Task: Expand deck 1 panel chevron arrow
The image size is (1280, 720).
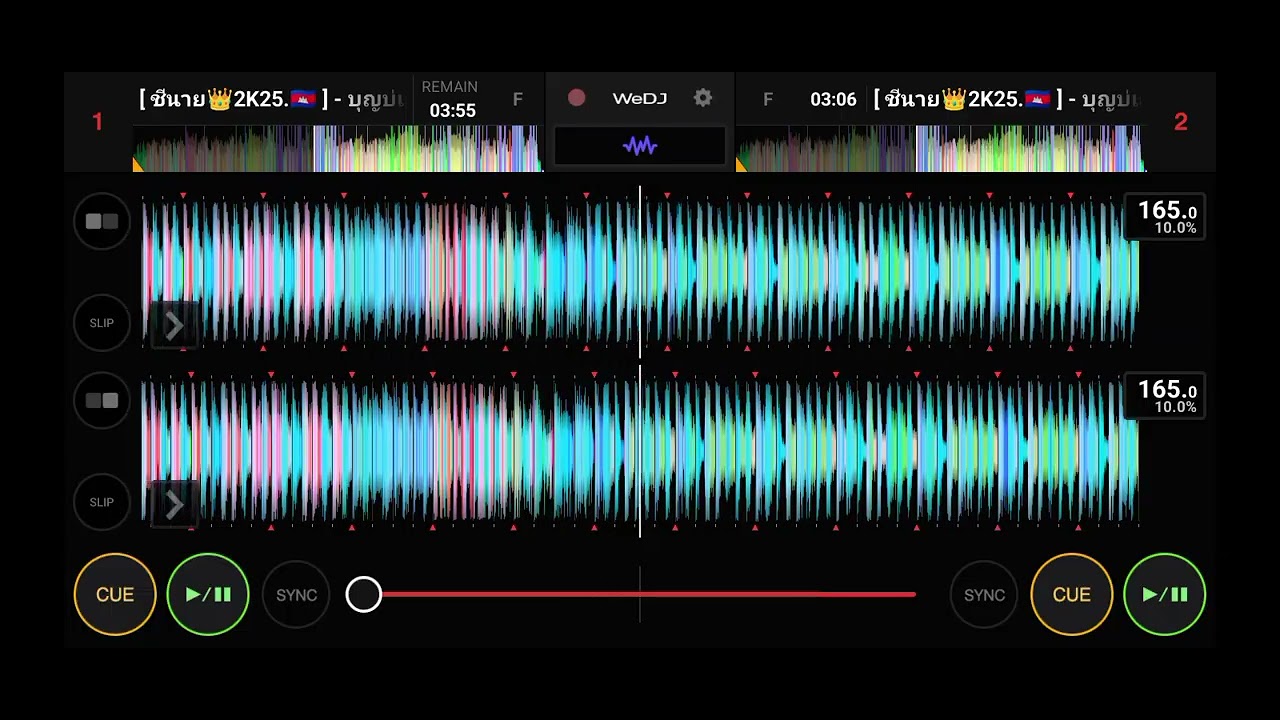Action: click(174, 325)
